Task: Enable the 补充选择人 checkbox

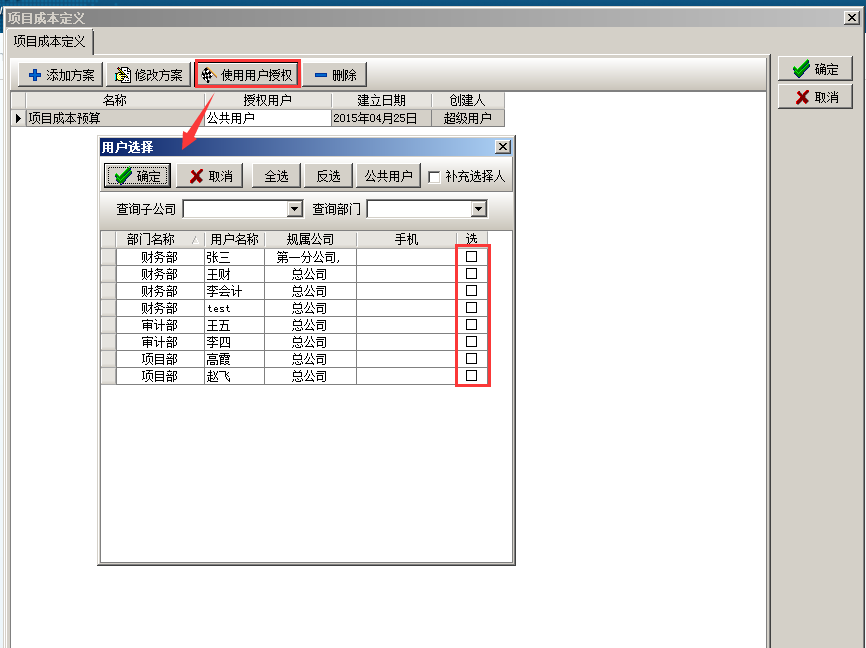Action: click(434, 177)
